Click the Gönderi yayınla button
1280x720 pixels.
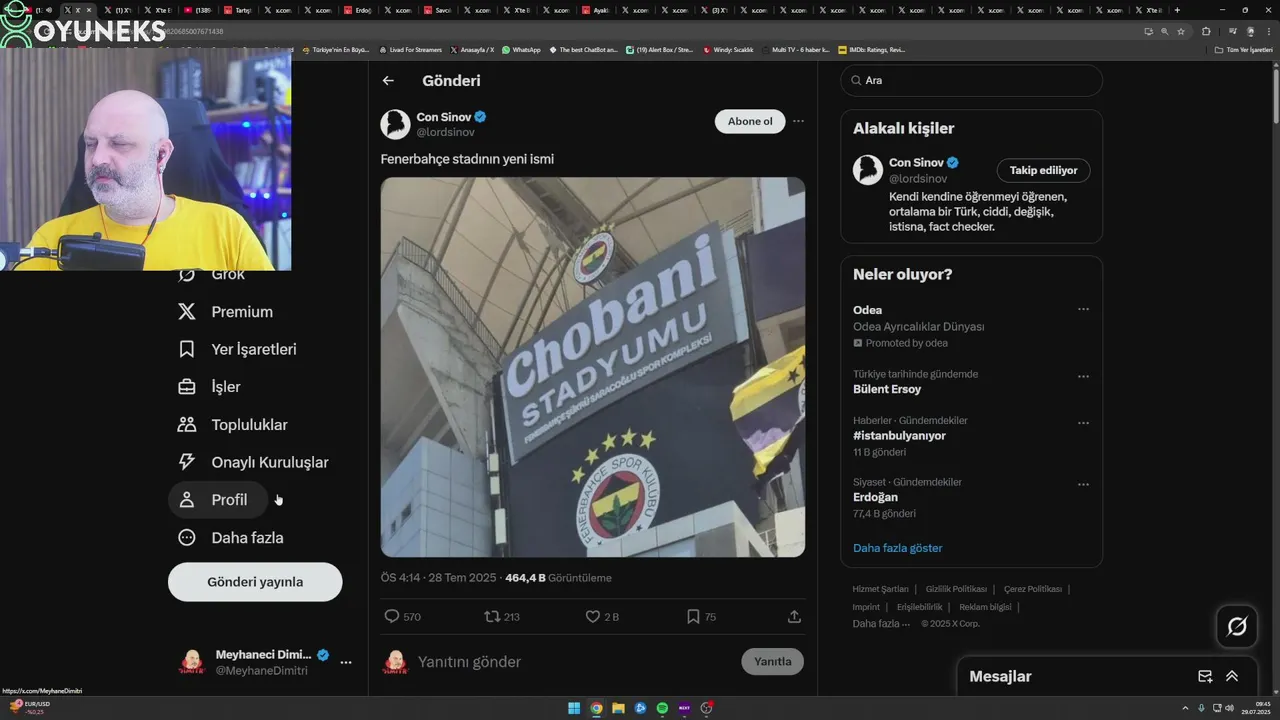(255, 582)
